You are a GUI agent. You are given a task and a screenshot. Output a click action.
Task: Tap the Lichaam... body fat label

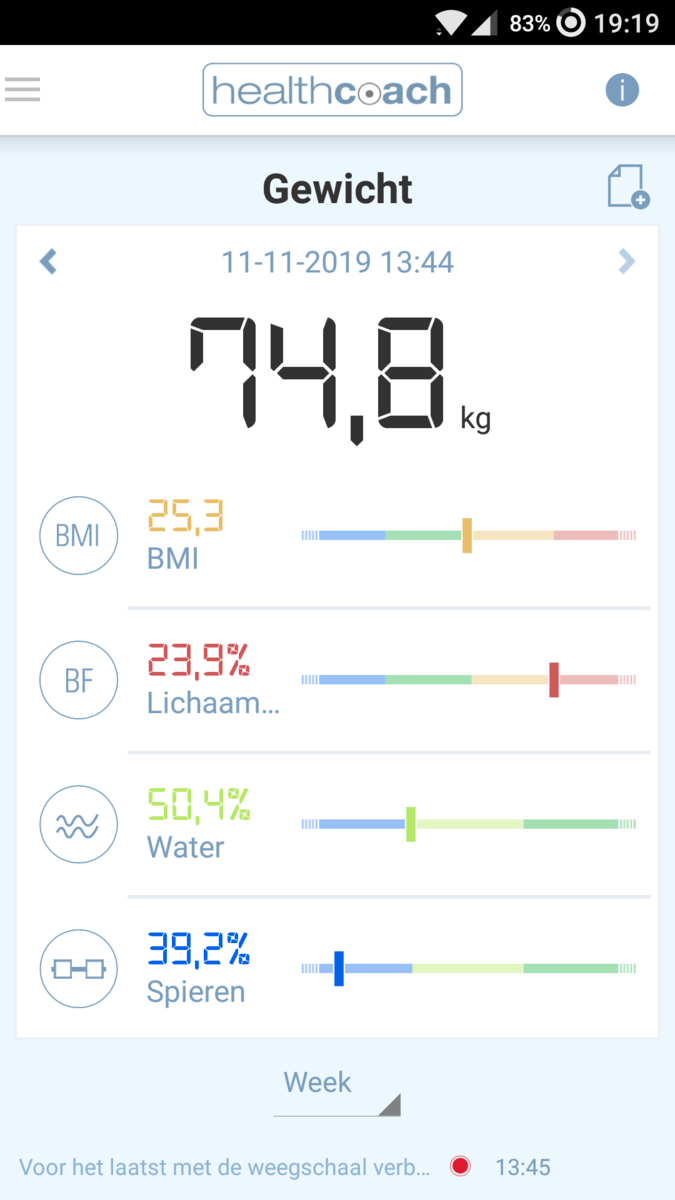(212, 703)
